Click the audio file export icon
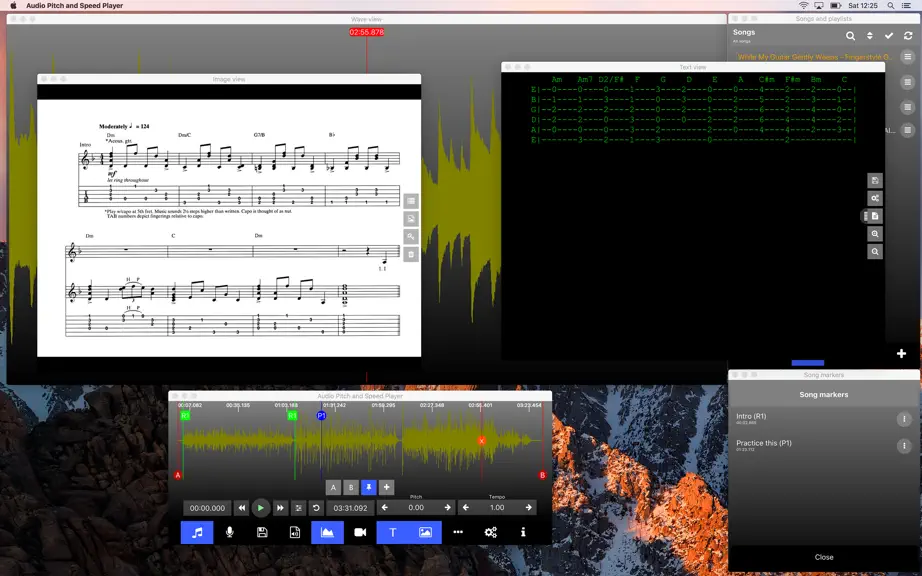The image size is (922, 576). (295, 532)
